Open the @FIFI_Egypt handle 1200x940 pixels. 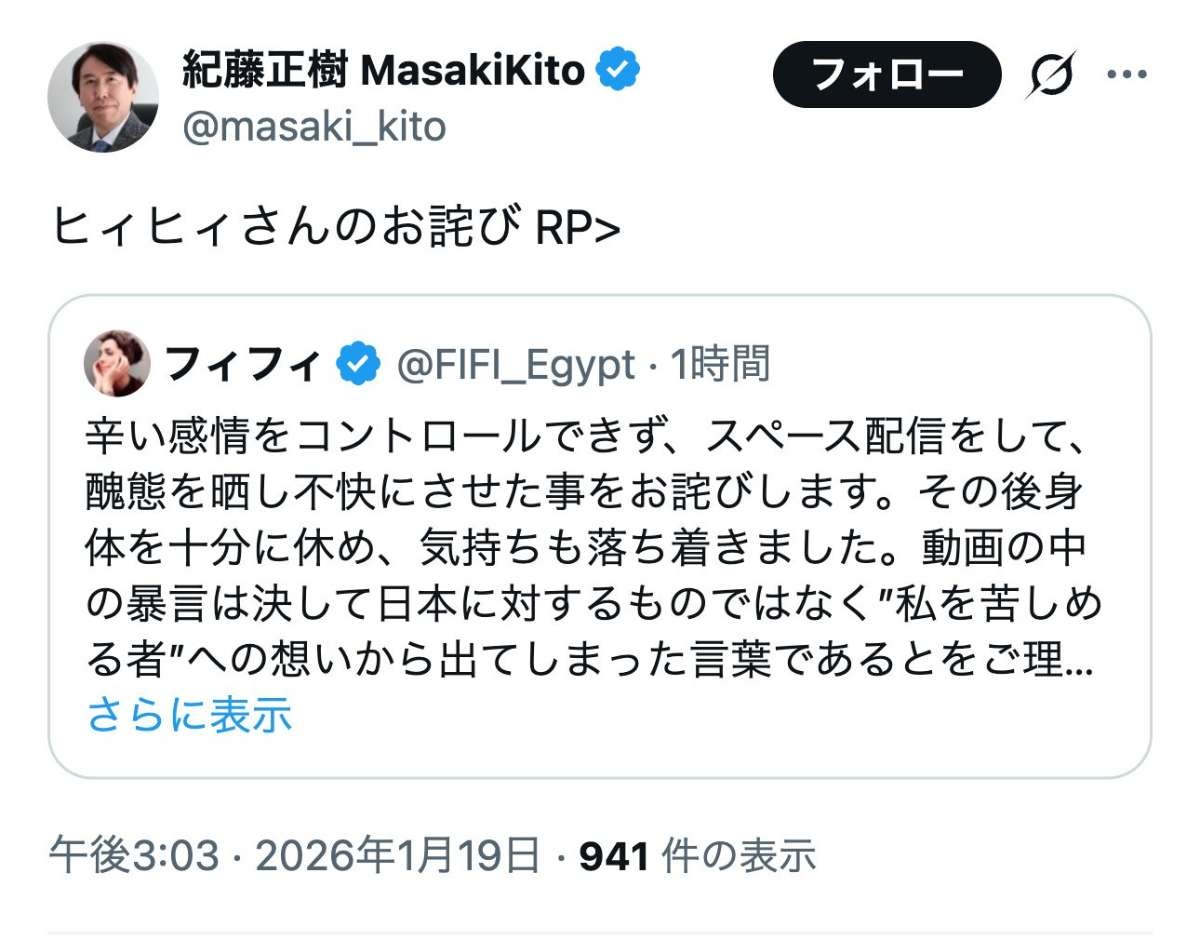point(515,366)
